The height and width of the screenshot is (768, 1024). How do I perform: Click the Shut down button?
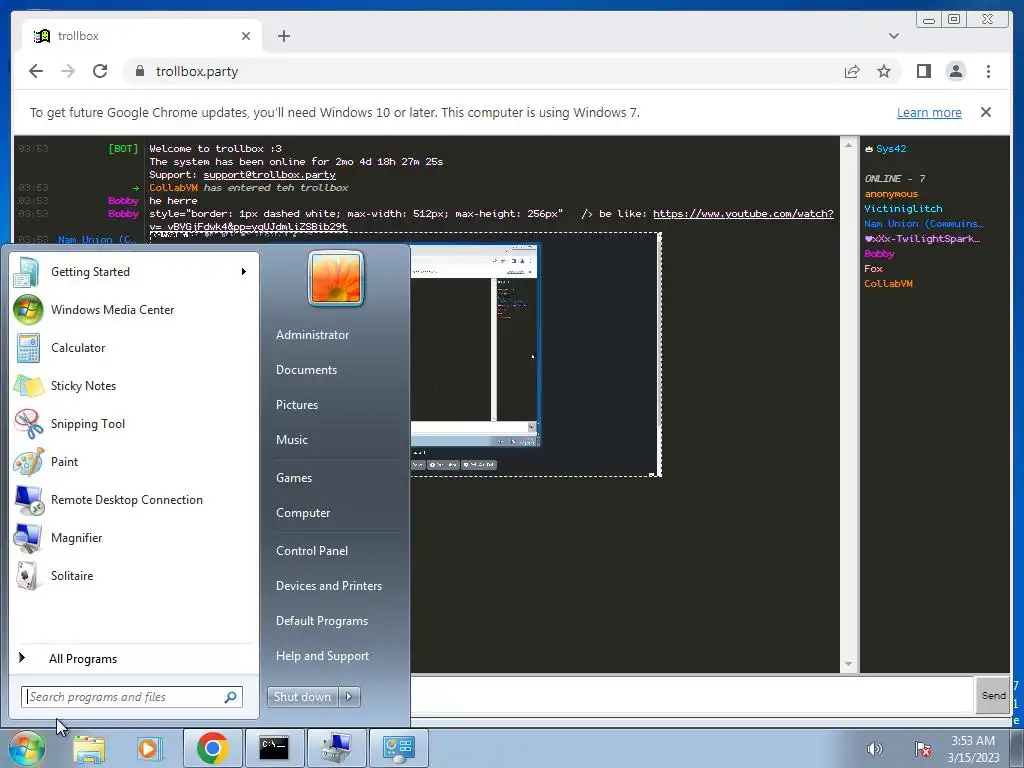(302, 697)
